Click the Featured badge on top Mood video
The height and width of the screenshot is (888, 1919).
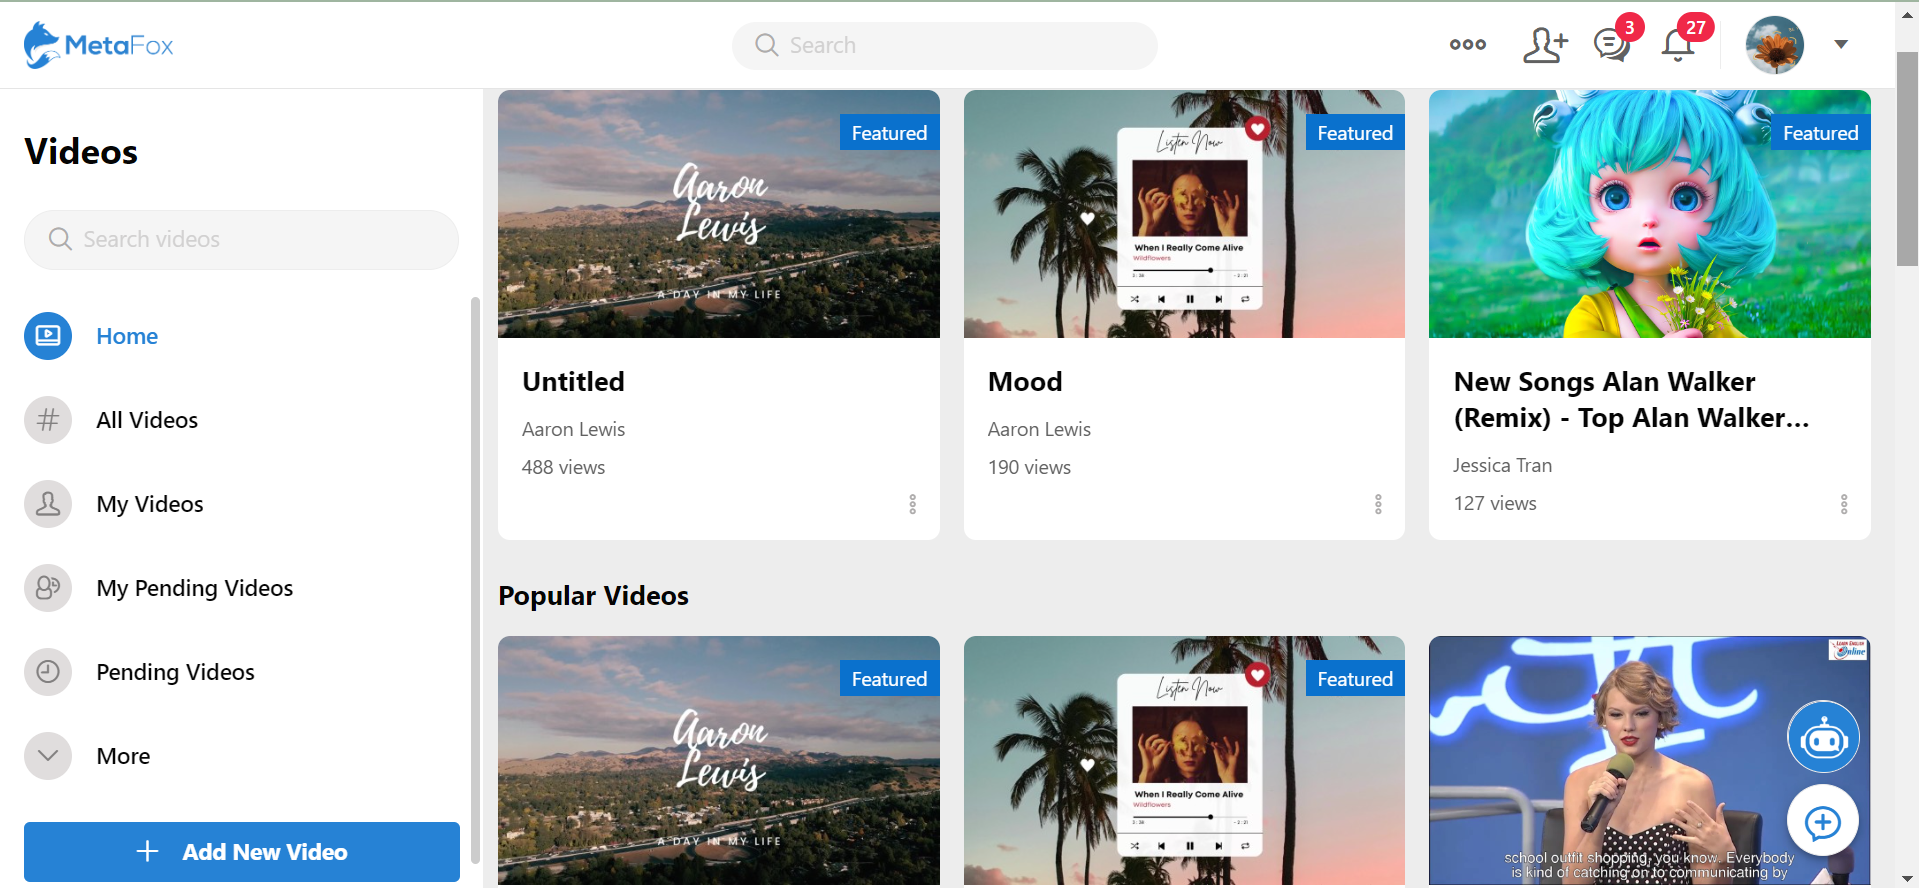[1355, 133]
